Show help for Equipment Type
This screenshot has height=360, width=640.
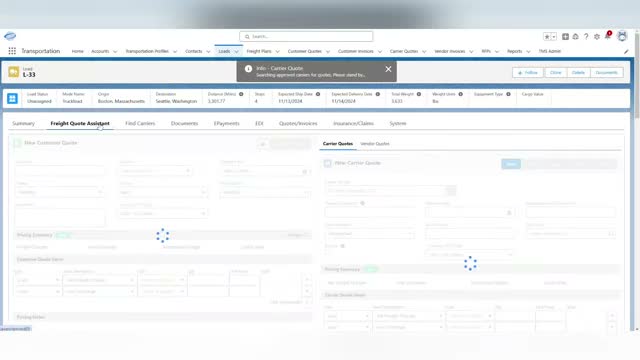tap(508, 94)
